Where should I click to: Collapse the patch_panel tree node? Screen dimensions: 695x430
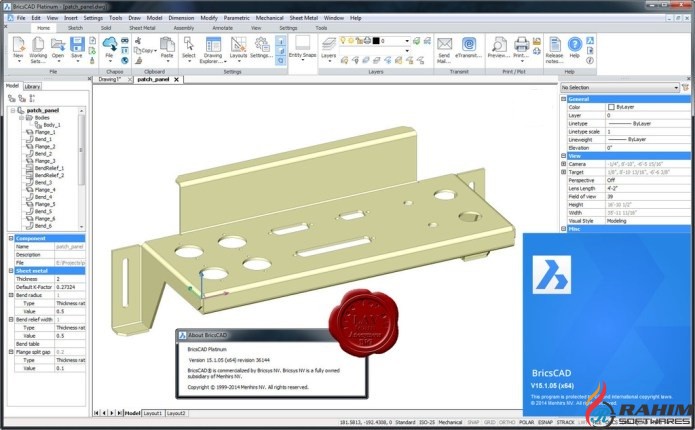13,110
